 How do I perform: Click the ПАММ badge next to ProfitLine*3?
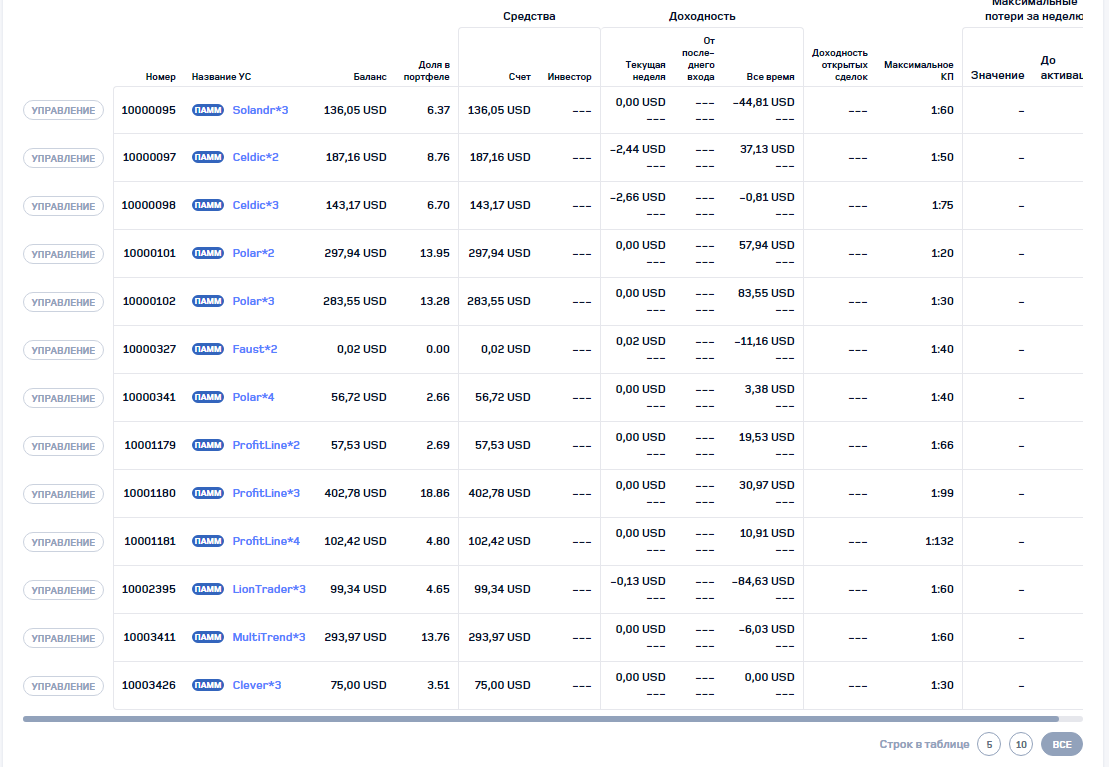click(207, 494)
